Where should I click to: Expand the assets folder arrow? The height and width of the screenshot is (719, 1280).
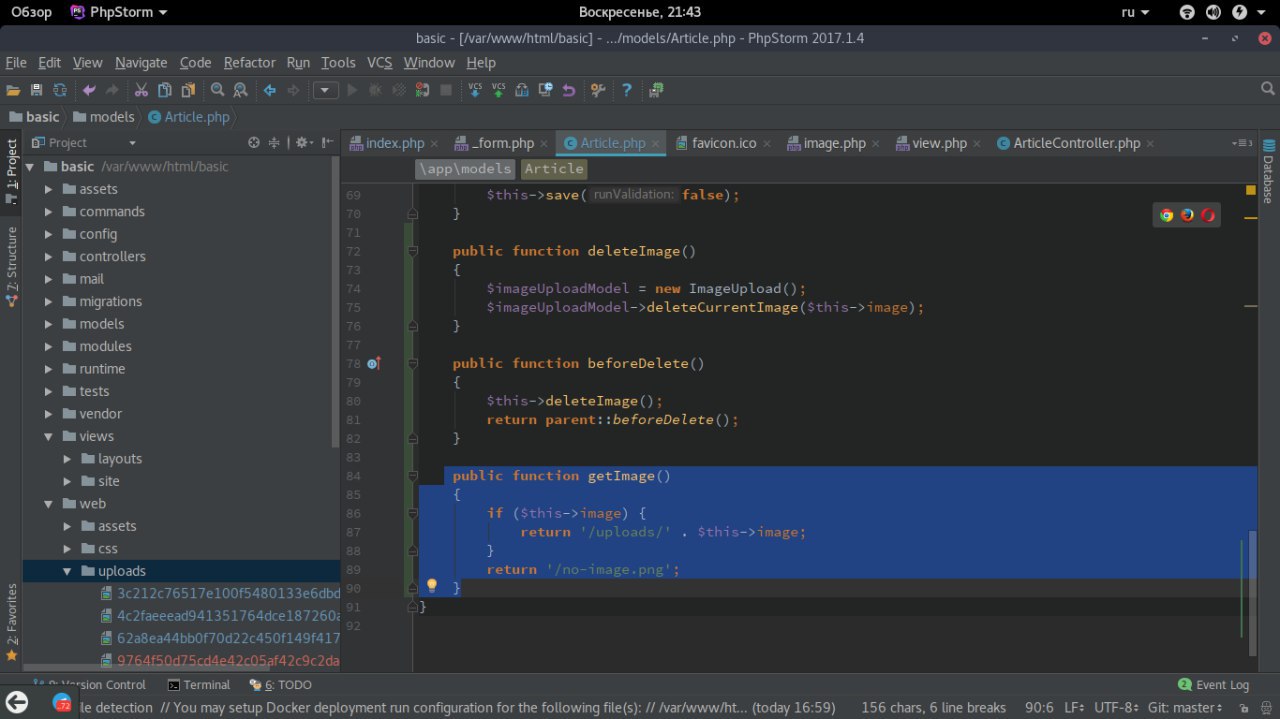point(48,189)
